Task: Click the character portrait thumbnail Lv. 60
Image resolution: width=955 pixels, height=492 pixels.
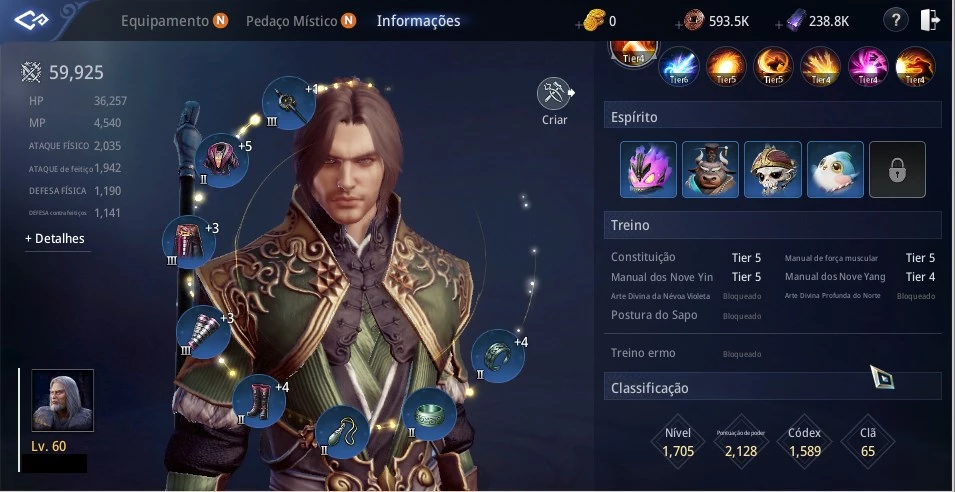Action: [63, 400]
